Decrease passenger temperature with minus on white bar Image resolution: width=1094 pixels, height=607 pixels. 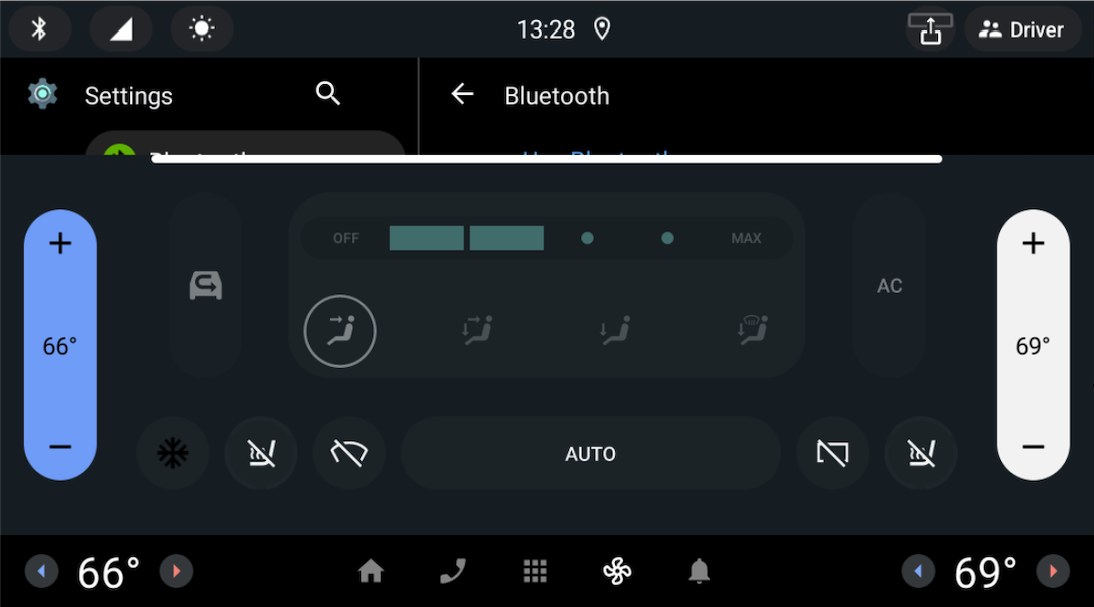[1033, 447]
